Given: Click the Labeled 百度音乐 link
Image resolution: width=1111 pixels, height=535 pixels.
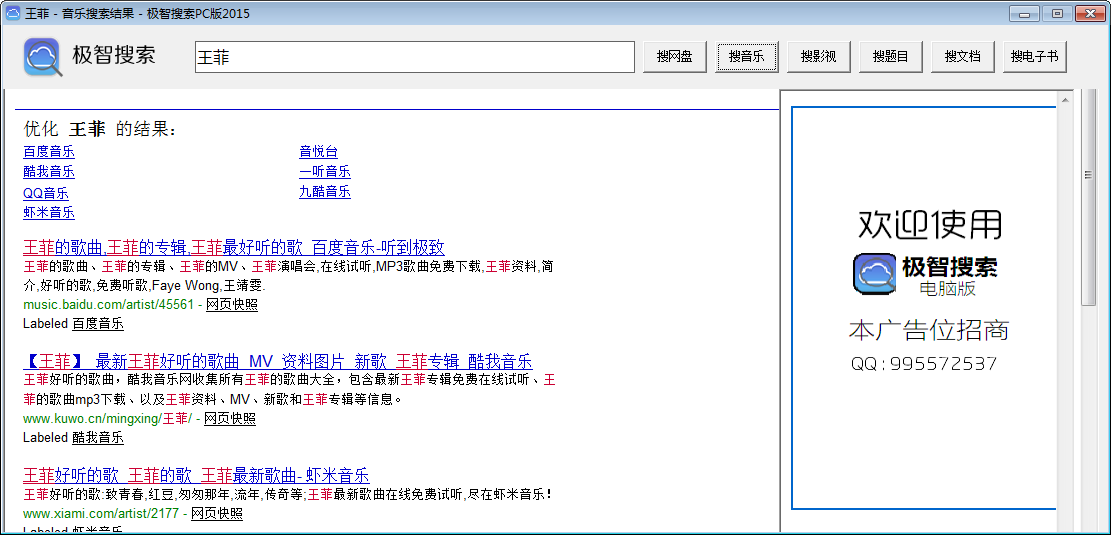Looking at the screenshot, I should tap(98, 324).
